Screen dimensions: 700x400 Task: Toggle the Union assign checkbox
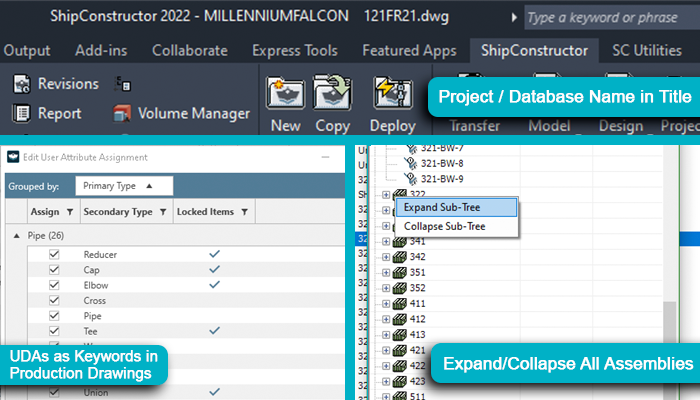pyautogui.click(x=54, y=392)
